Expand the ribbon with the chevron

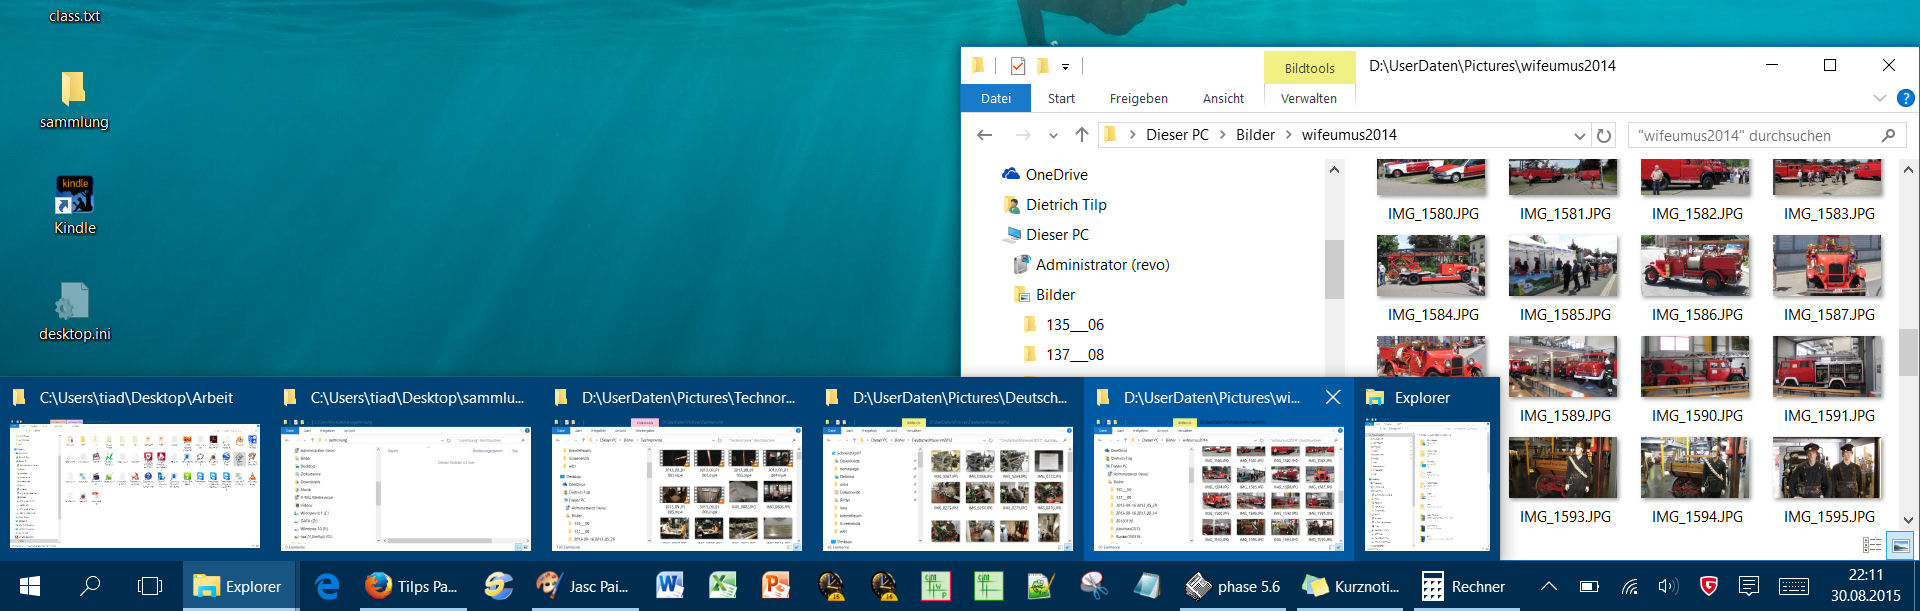pyautogui.click(x=1879, y=98)
